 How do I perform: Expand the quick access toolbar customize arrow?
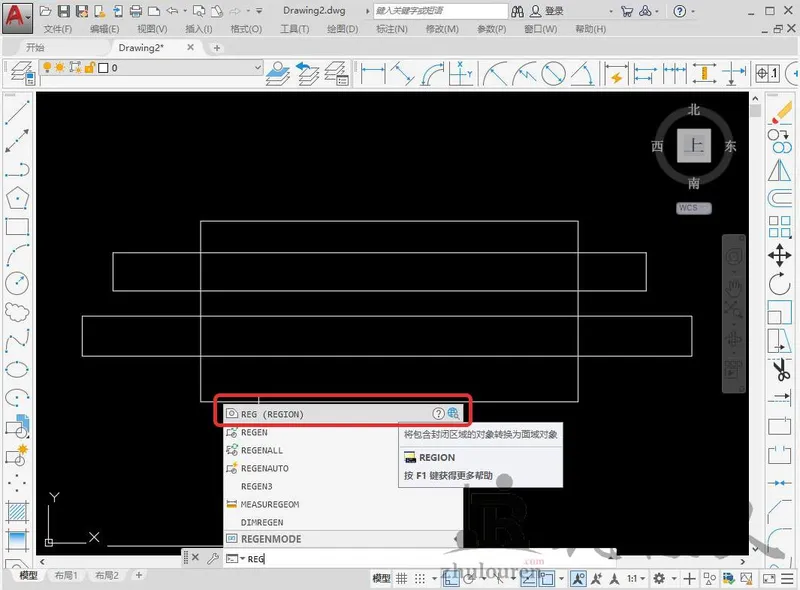(x=259, y=11)
